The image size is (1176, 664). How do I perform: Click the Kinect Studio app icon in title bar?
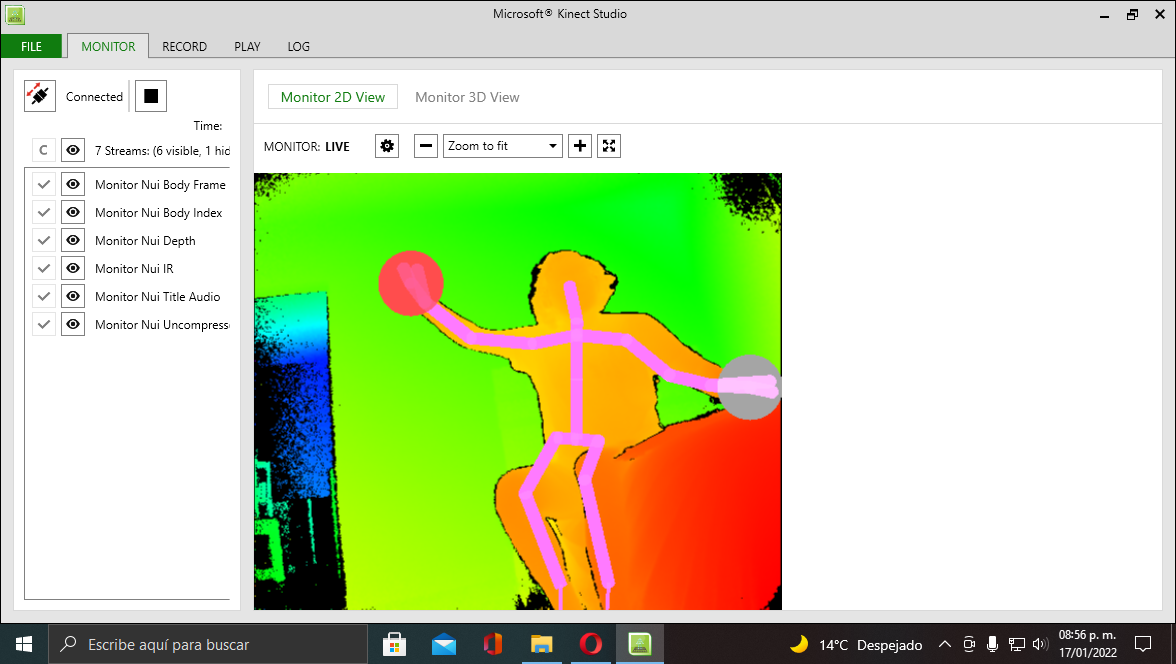coord(15,14)
